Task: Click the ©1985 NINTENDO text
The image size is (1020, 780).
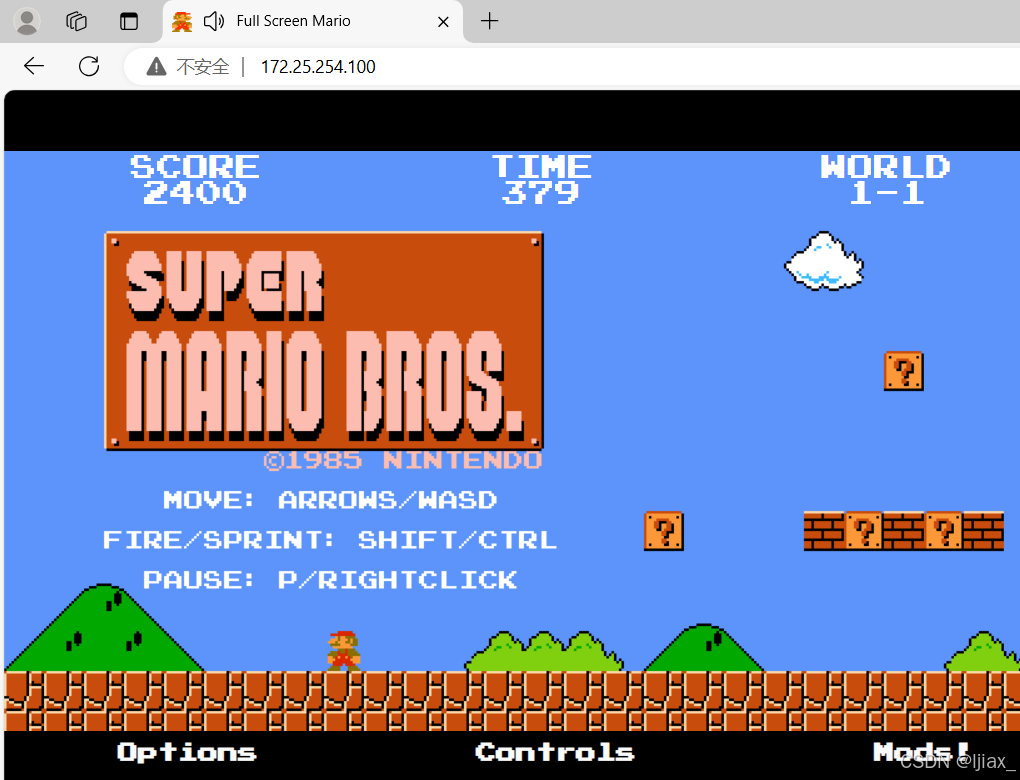Action: point(403,461)
